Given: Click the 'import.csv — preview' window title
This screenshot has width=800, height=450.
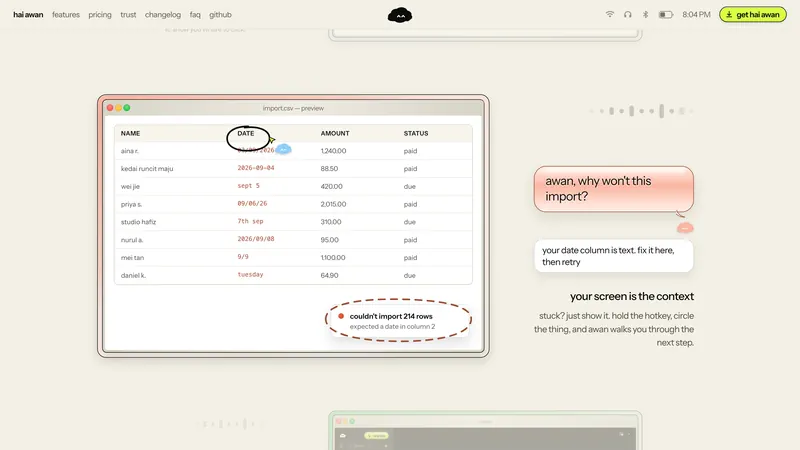Looking at the screenshot, I should coord(293,108).
